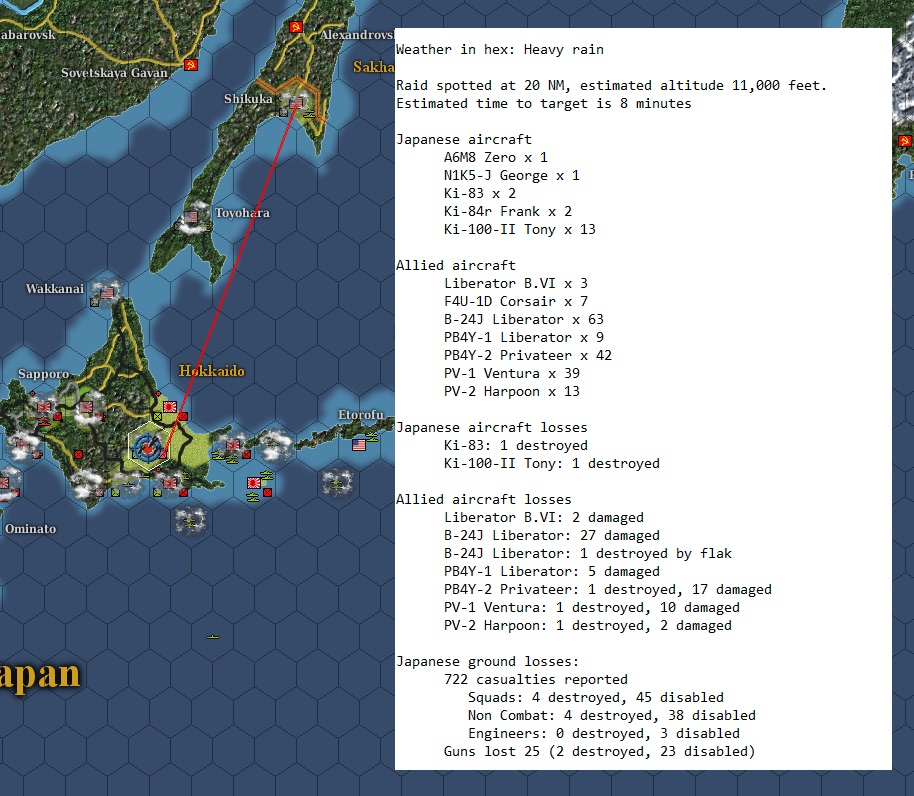Click the 'Squads: 4 destroyed, 45 disabled' line

[x=596, y=698]
